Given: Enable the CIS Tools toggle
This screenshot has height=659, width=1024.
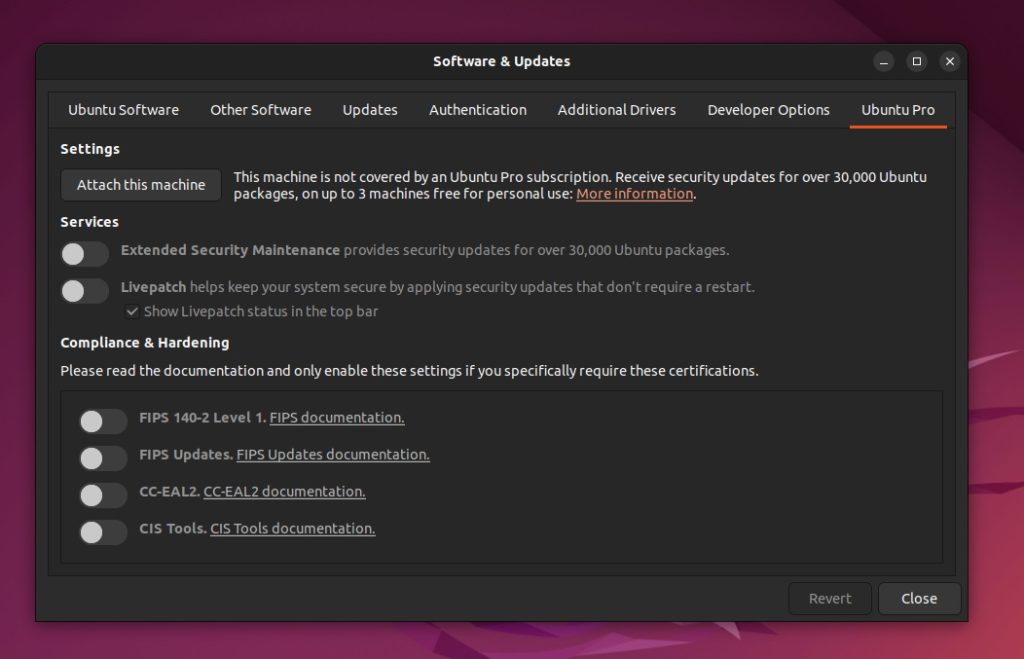Looking at the screenshot, I should click(x=103, y=532).
